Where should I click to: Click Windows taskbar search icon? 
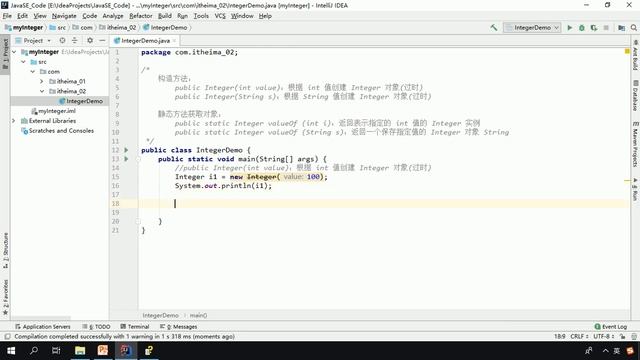[34, 351]
